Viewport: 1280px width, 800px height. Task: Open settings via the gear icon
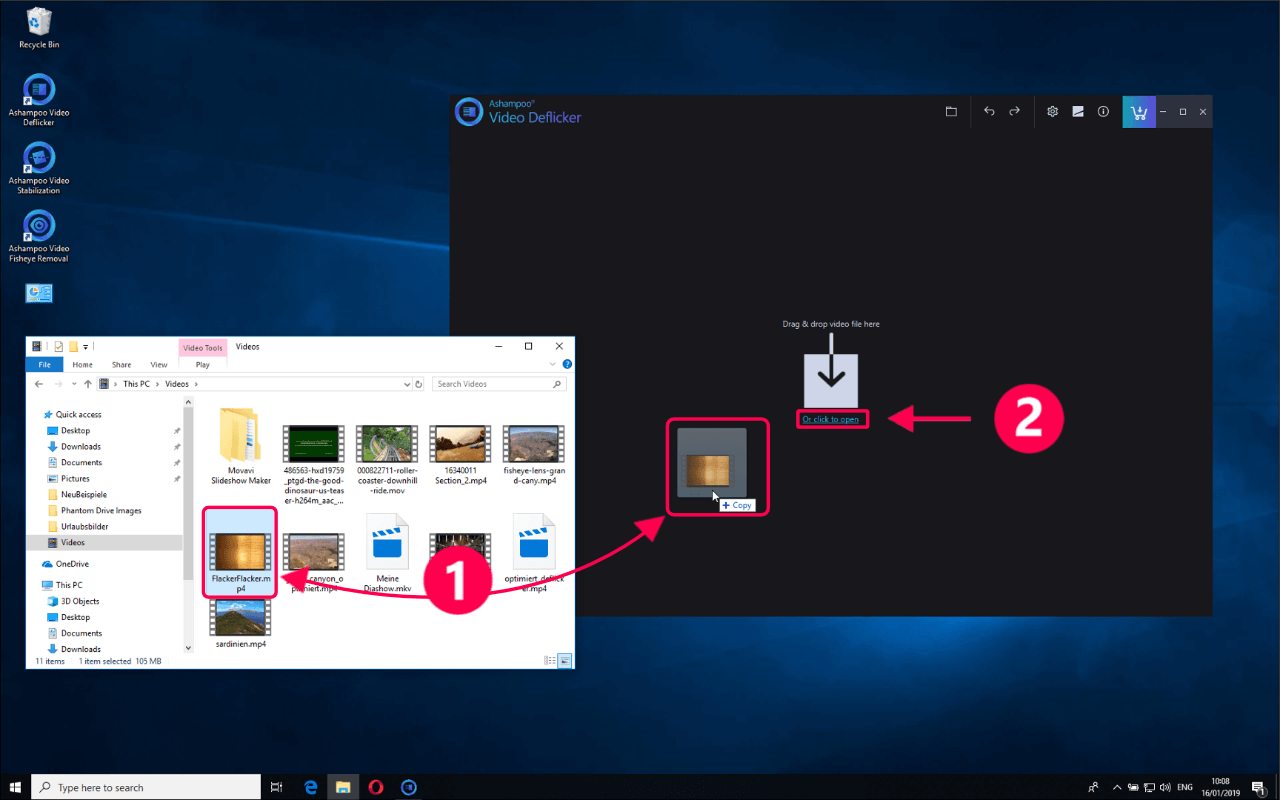tap(1052, 112)
